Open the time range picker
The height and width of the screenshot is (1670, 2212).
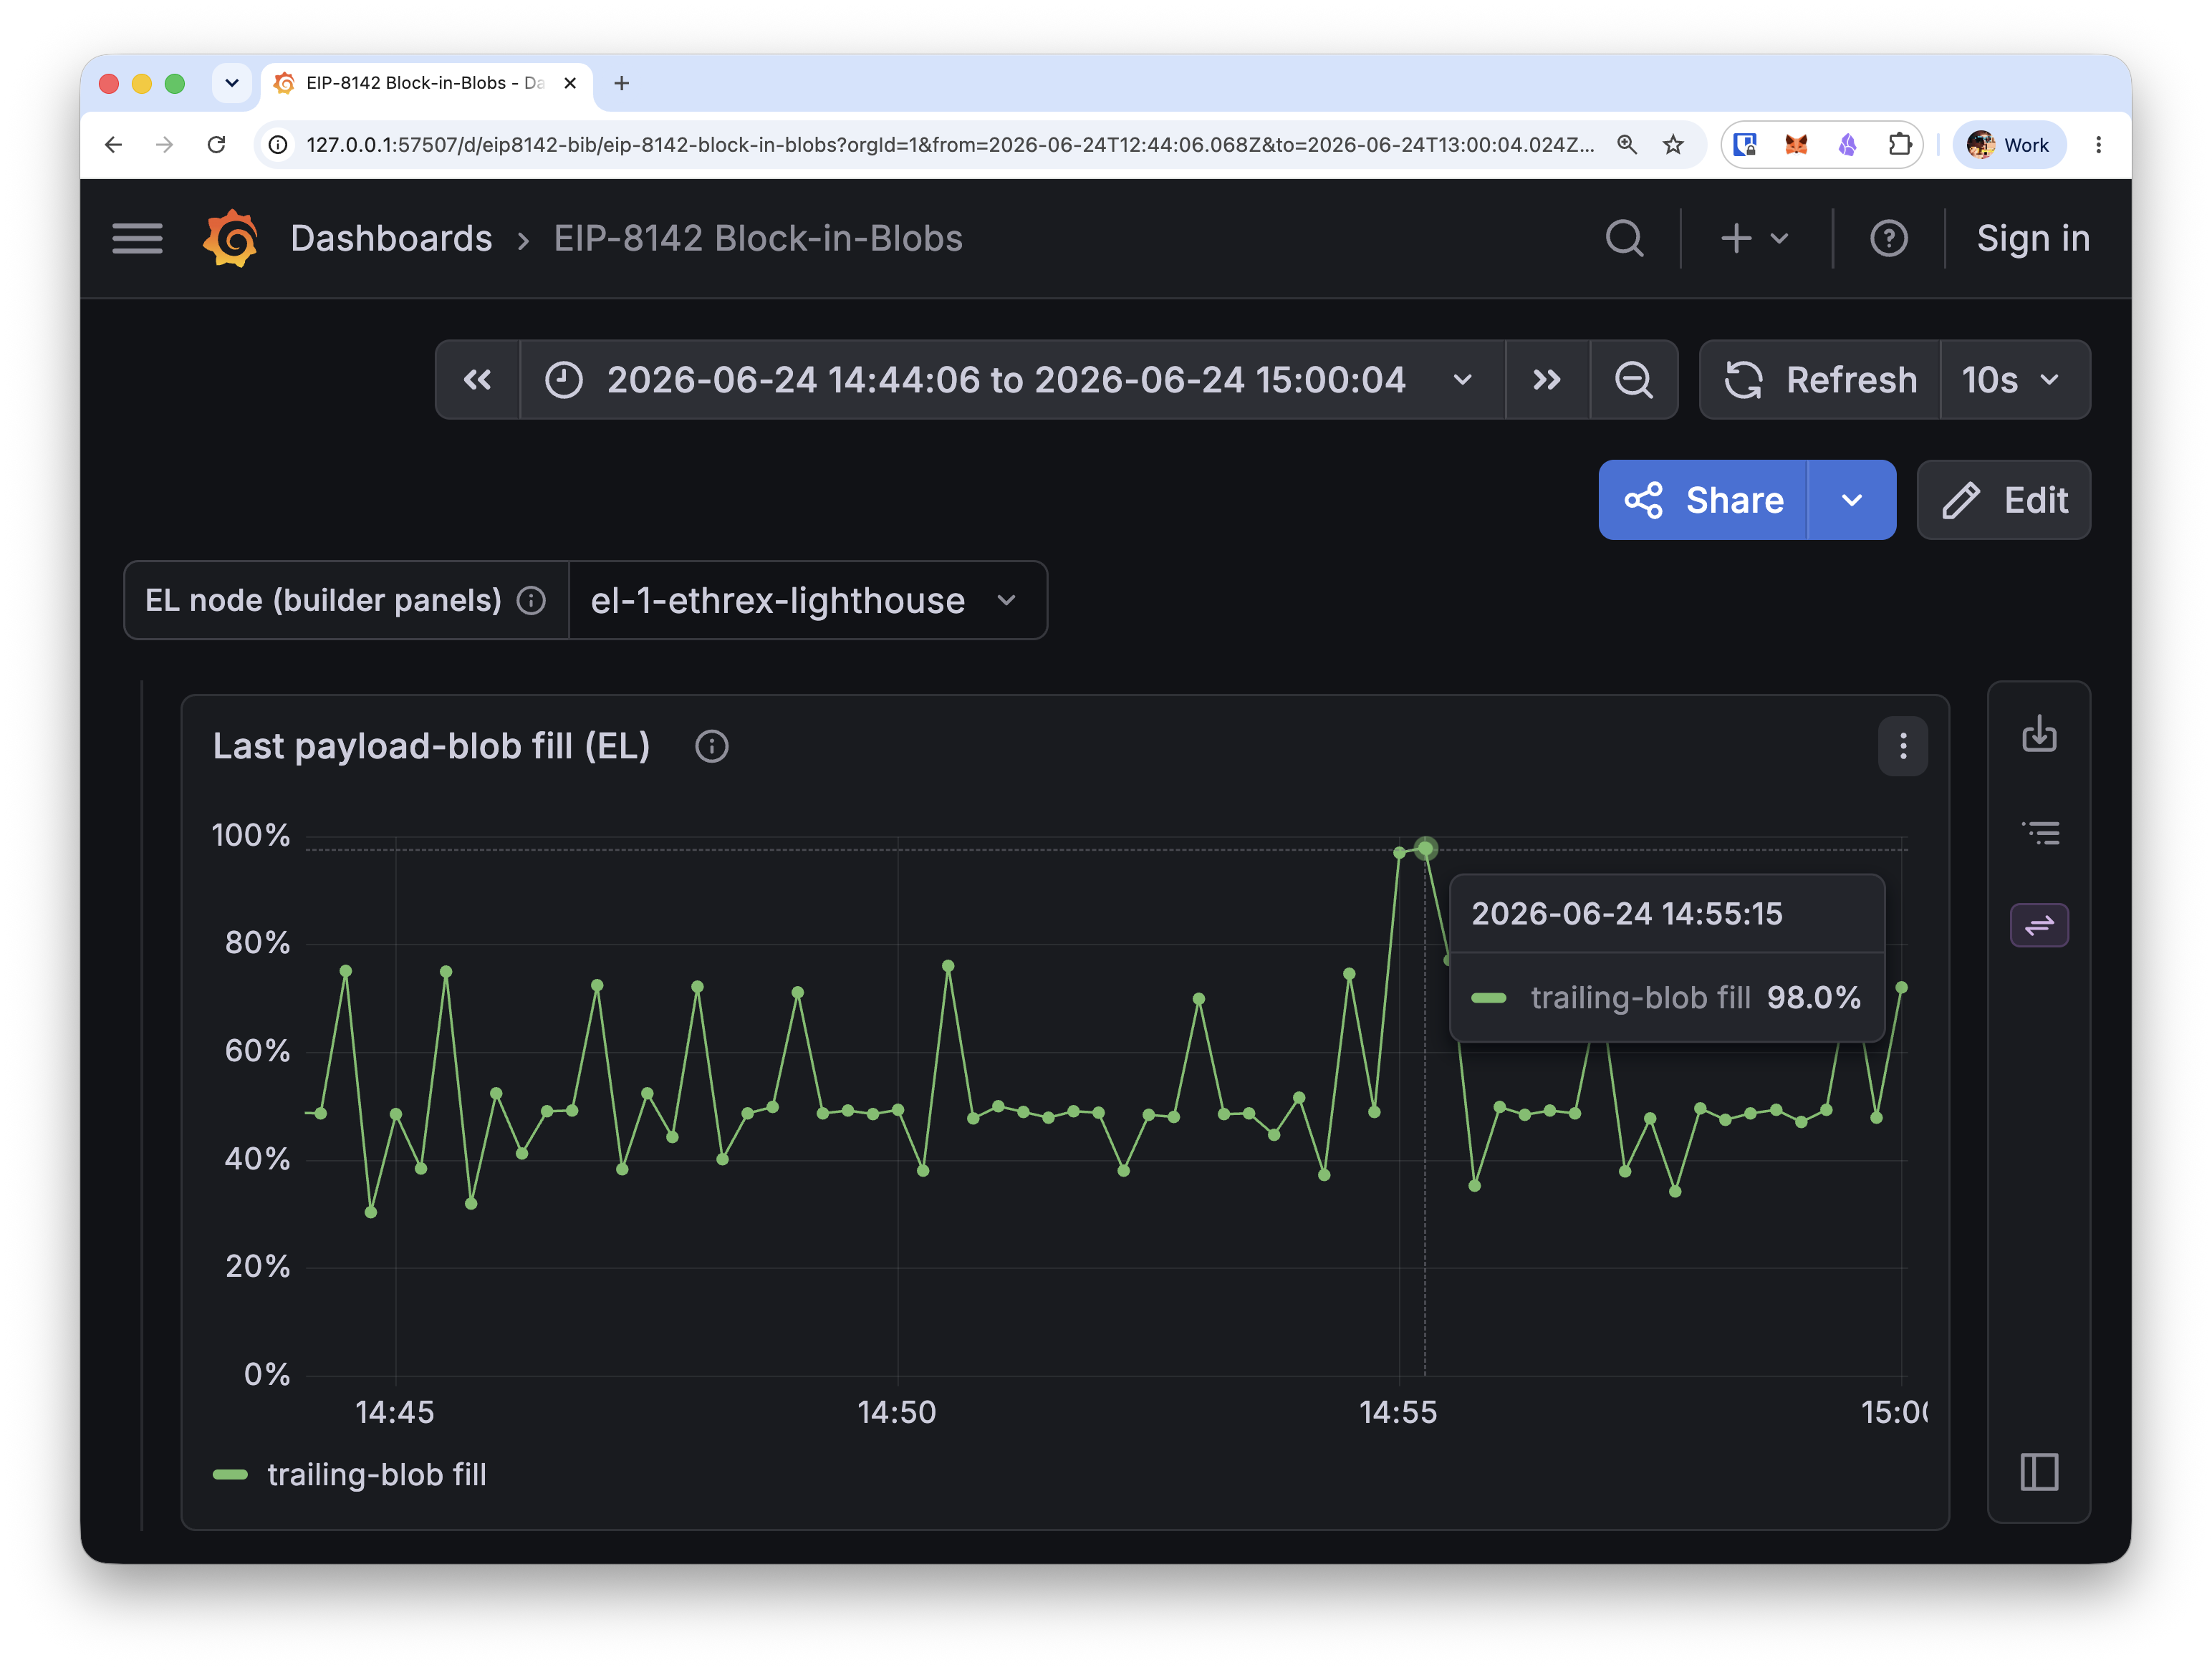coord(1012,380)
